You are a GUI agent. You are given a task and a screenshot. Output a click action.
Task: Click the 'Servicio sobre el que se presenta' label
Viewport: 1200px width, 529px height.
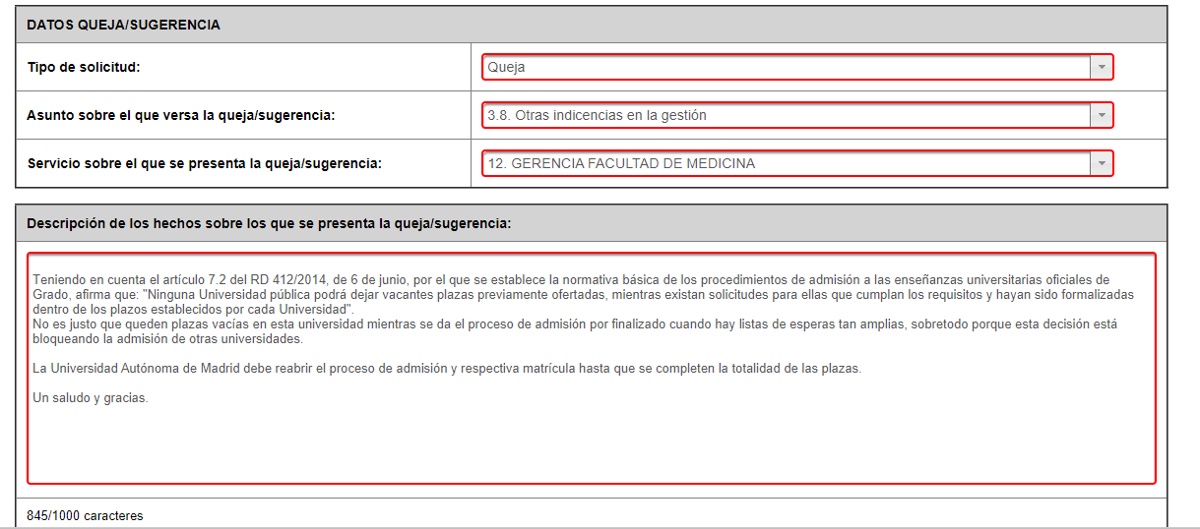coord(204,163)
